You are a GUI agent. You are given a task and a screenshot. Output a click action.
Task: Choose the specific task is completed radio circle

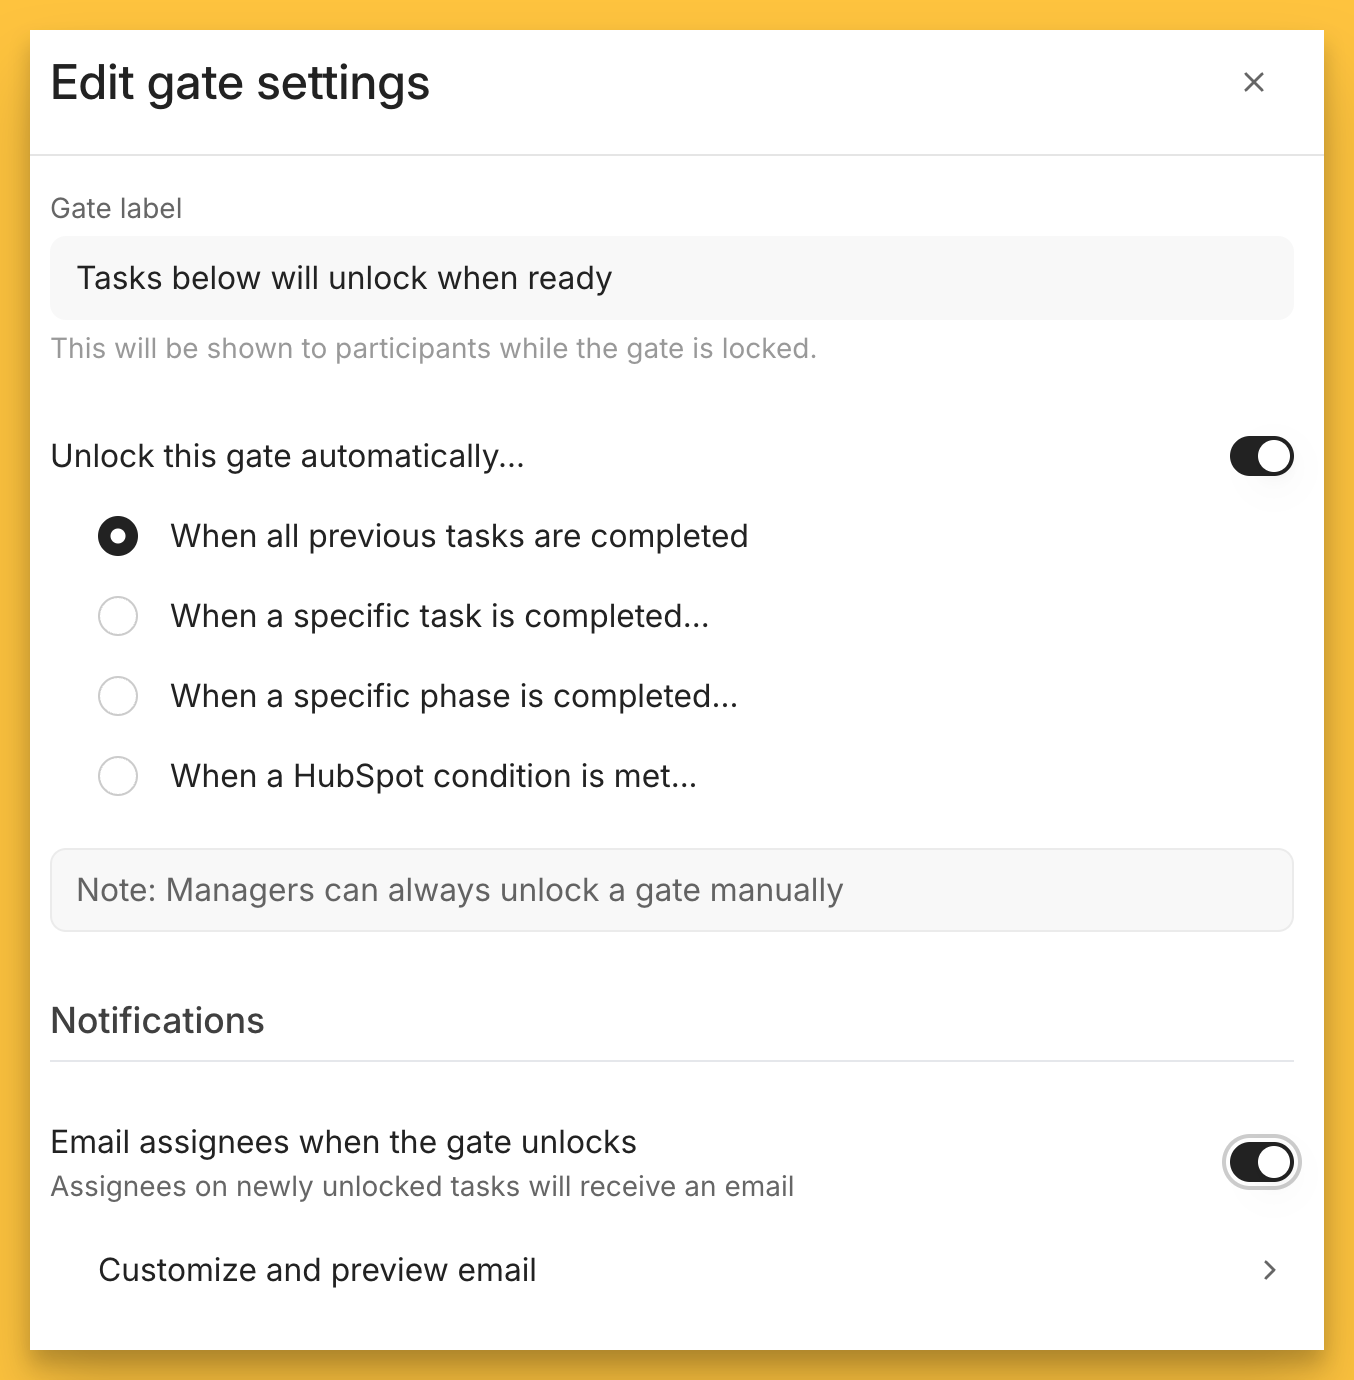pos(118,616)
